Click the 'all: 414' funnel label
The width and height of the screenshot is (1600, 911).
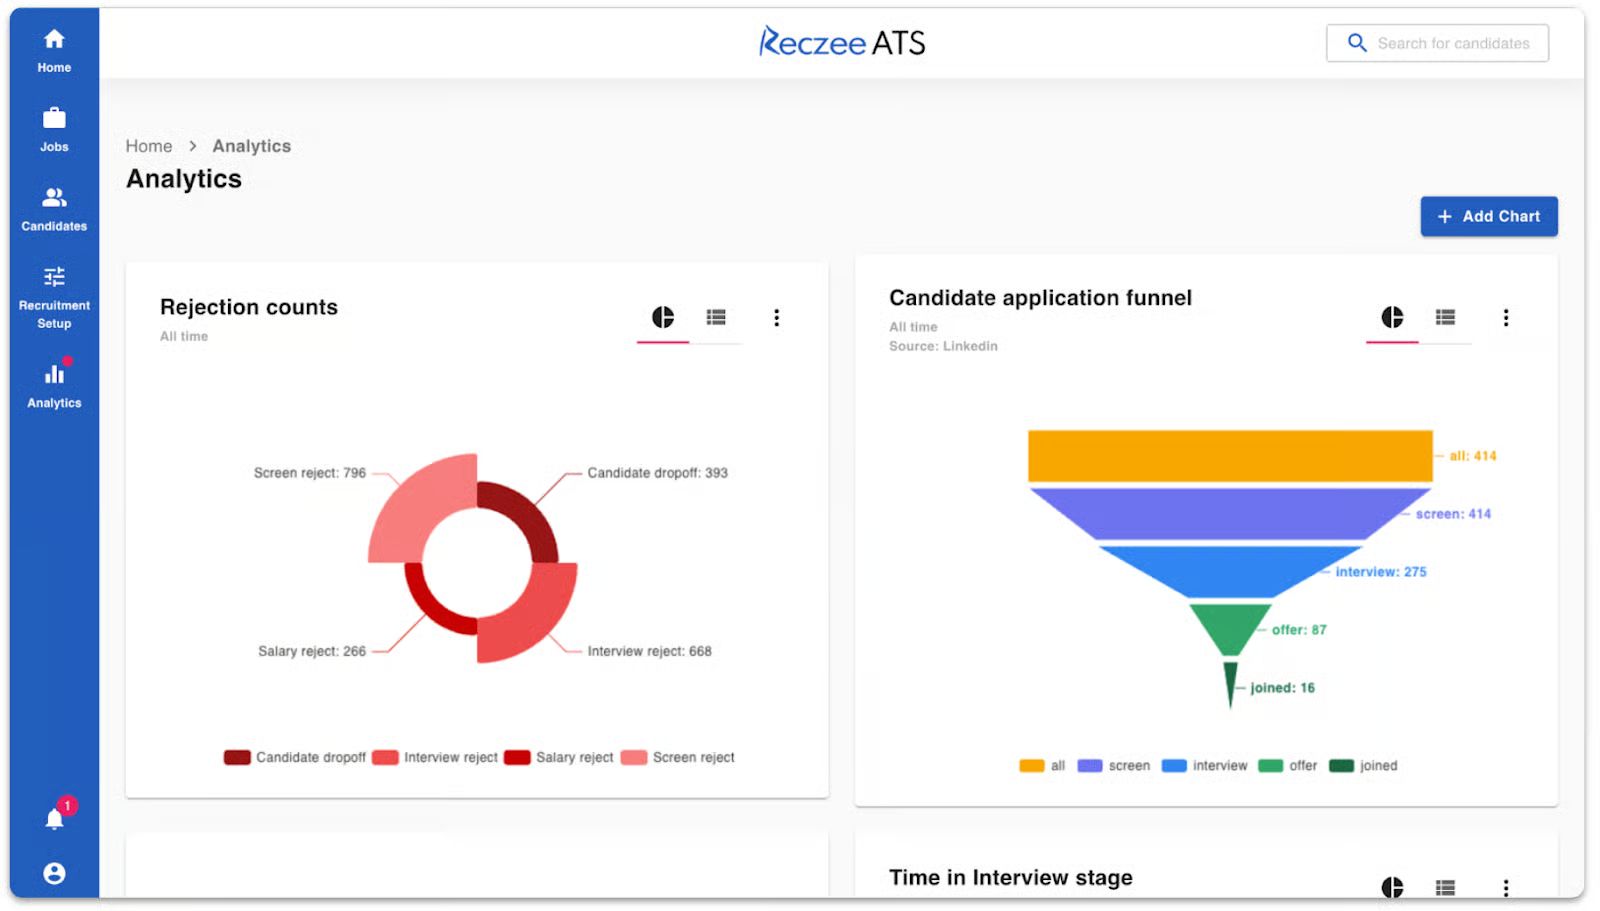tap(1473, 456)
